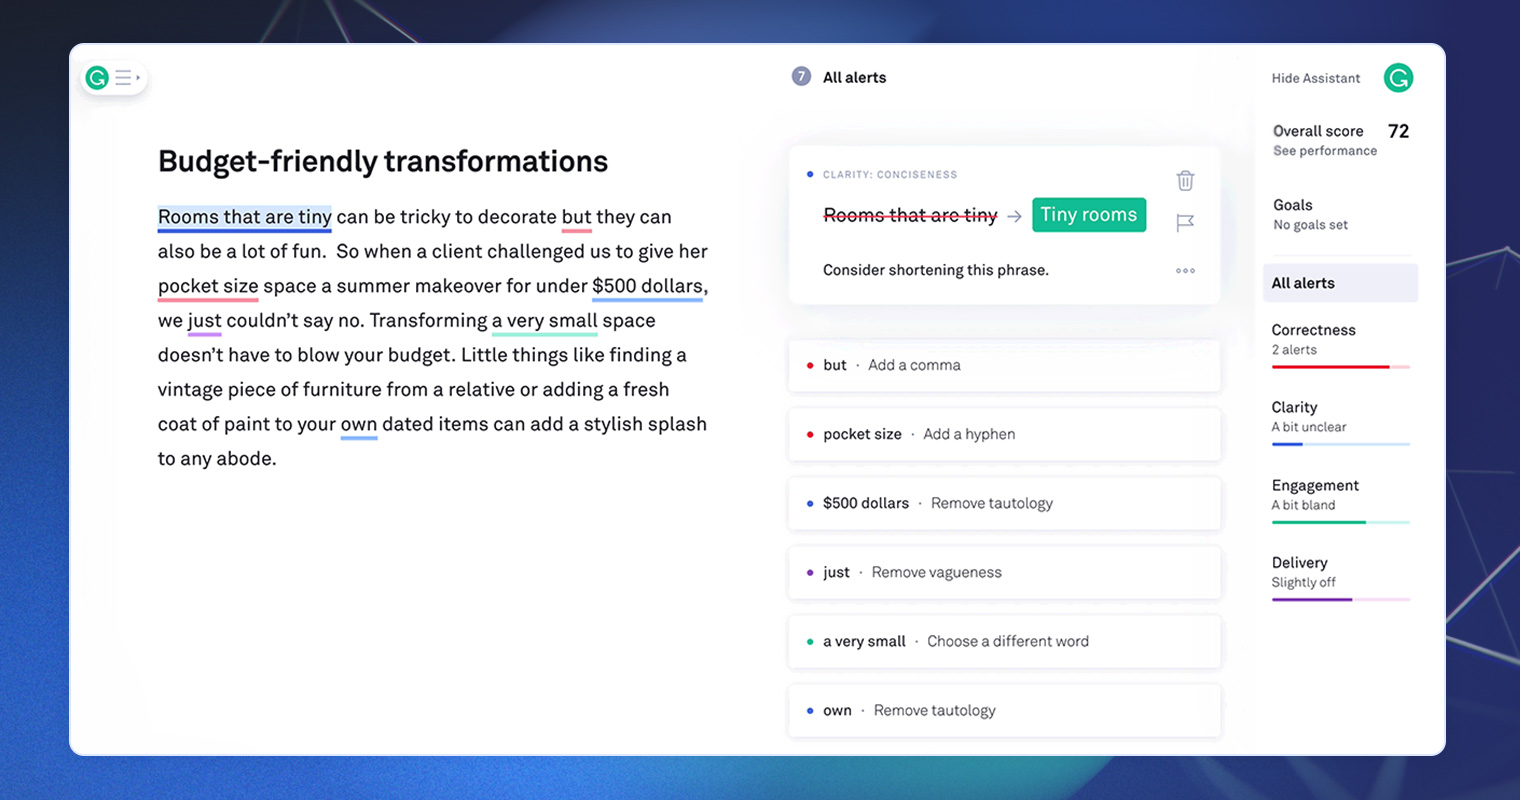Open the Grammarly G menu top-left
1520x800 pixels.
(x=96, y=77)
